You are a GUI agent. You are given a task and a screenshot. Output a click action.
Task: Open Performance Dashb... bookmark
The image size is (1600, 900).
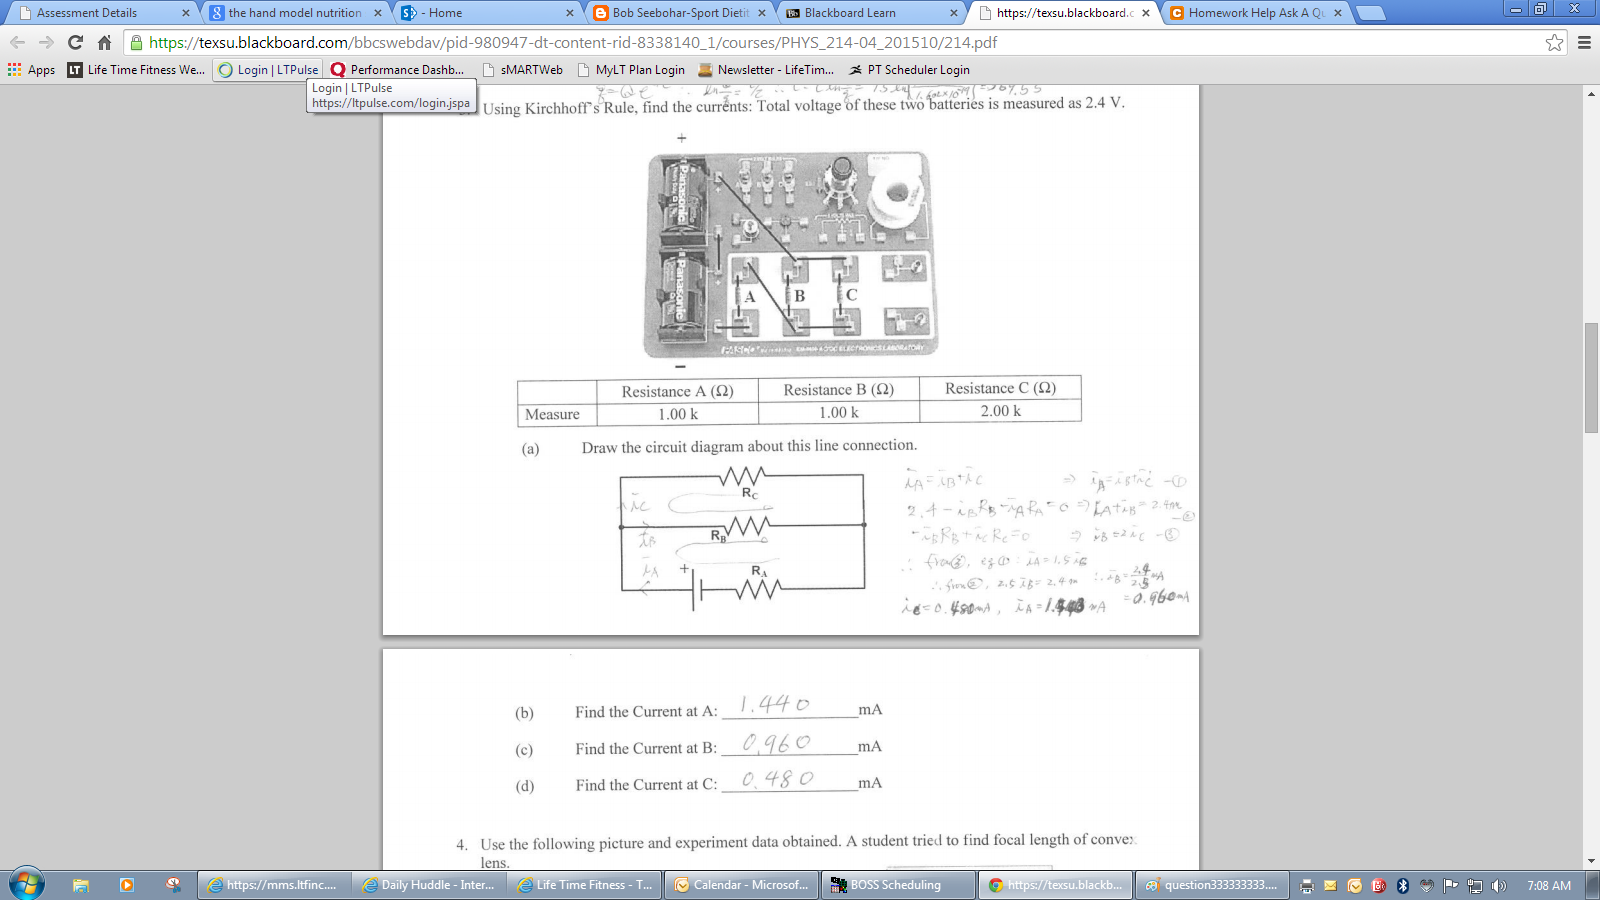[x=398, y=70]
